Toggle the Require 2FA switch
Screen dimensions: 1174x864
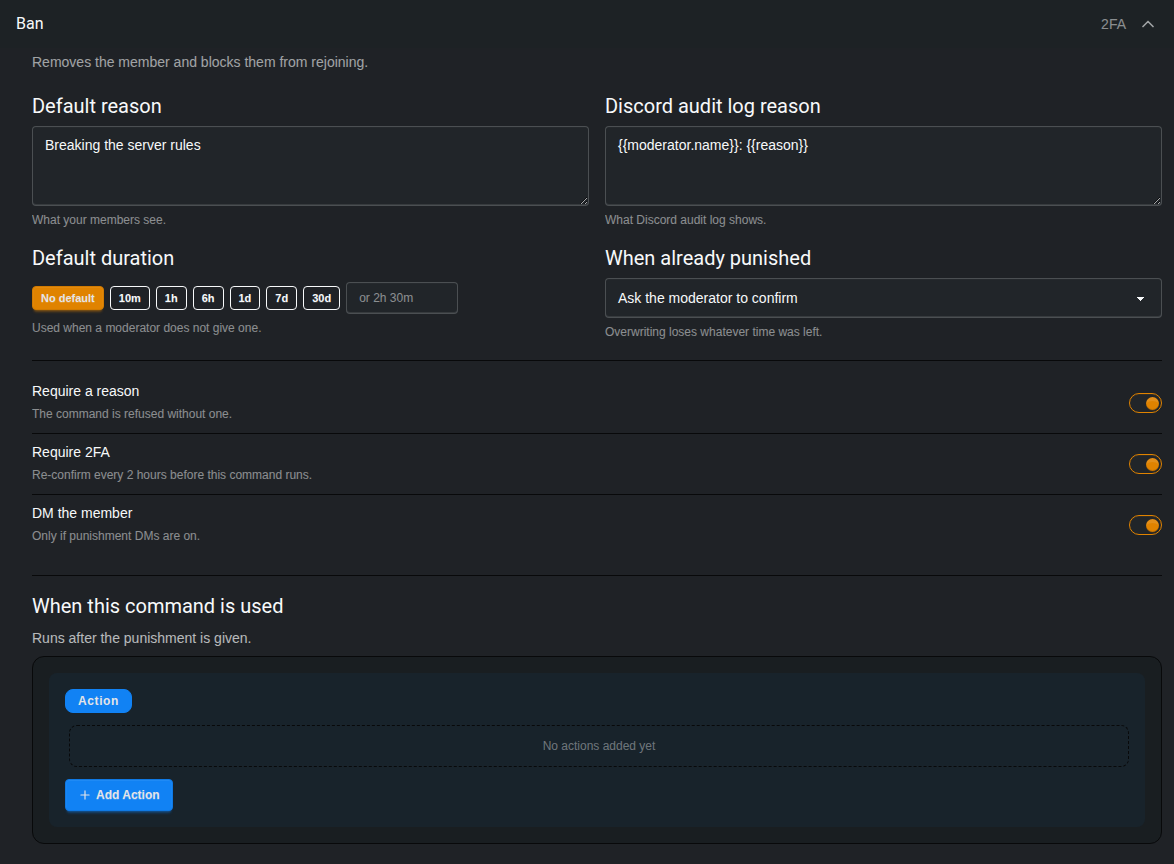(1145, 464)
